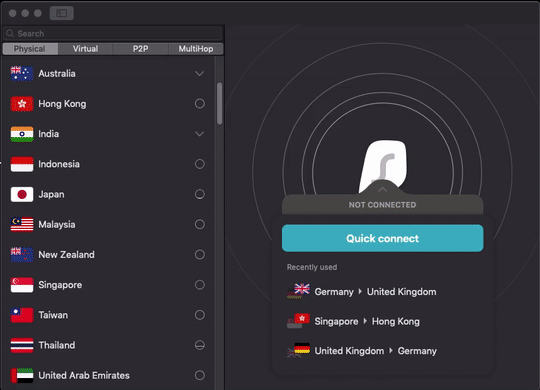Click the Japan country name
This screenshot has width=540, height=390.
[51, 194]
